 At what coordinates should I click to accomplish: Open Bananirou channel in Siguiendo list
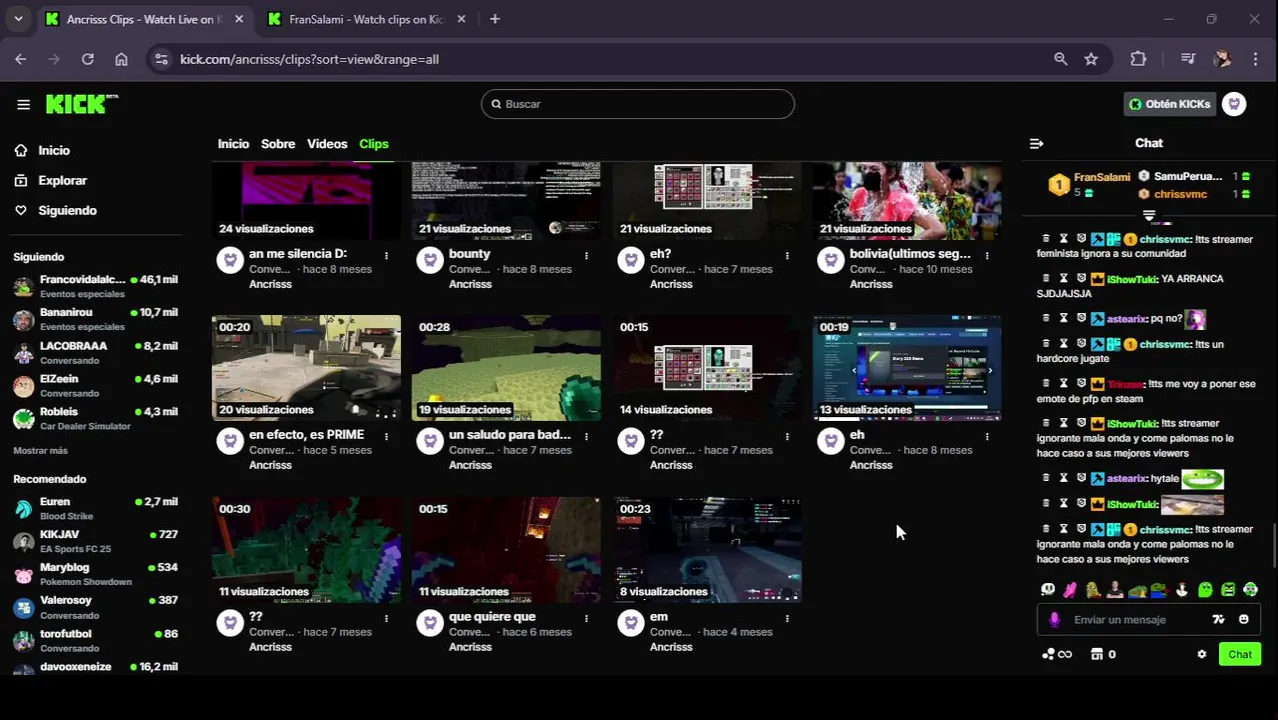click(x=95, y=319)
